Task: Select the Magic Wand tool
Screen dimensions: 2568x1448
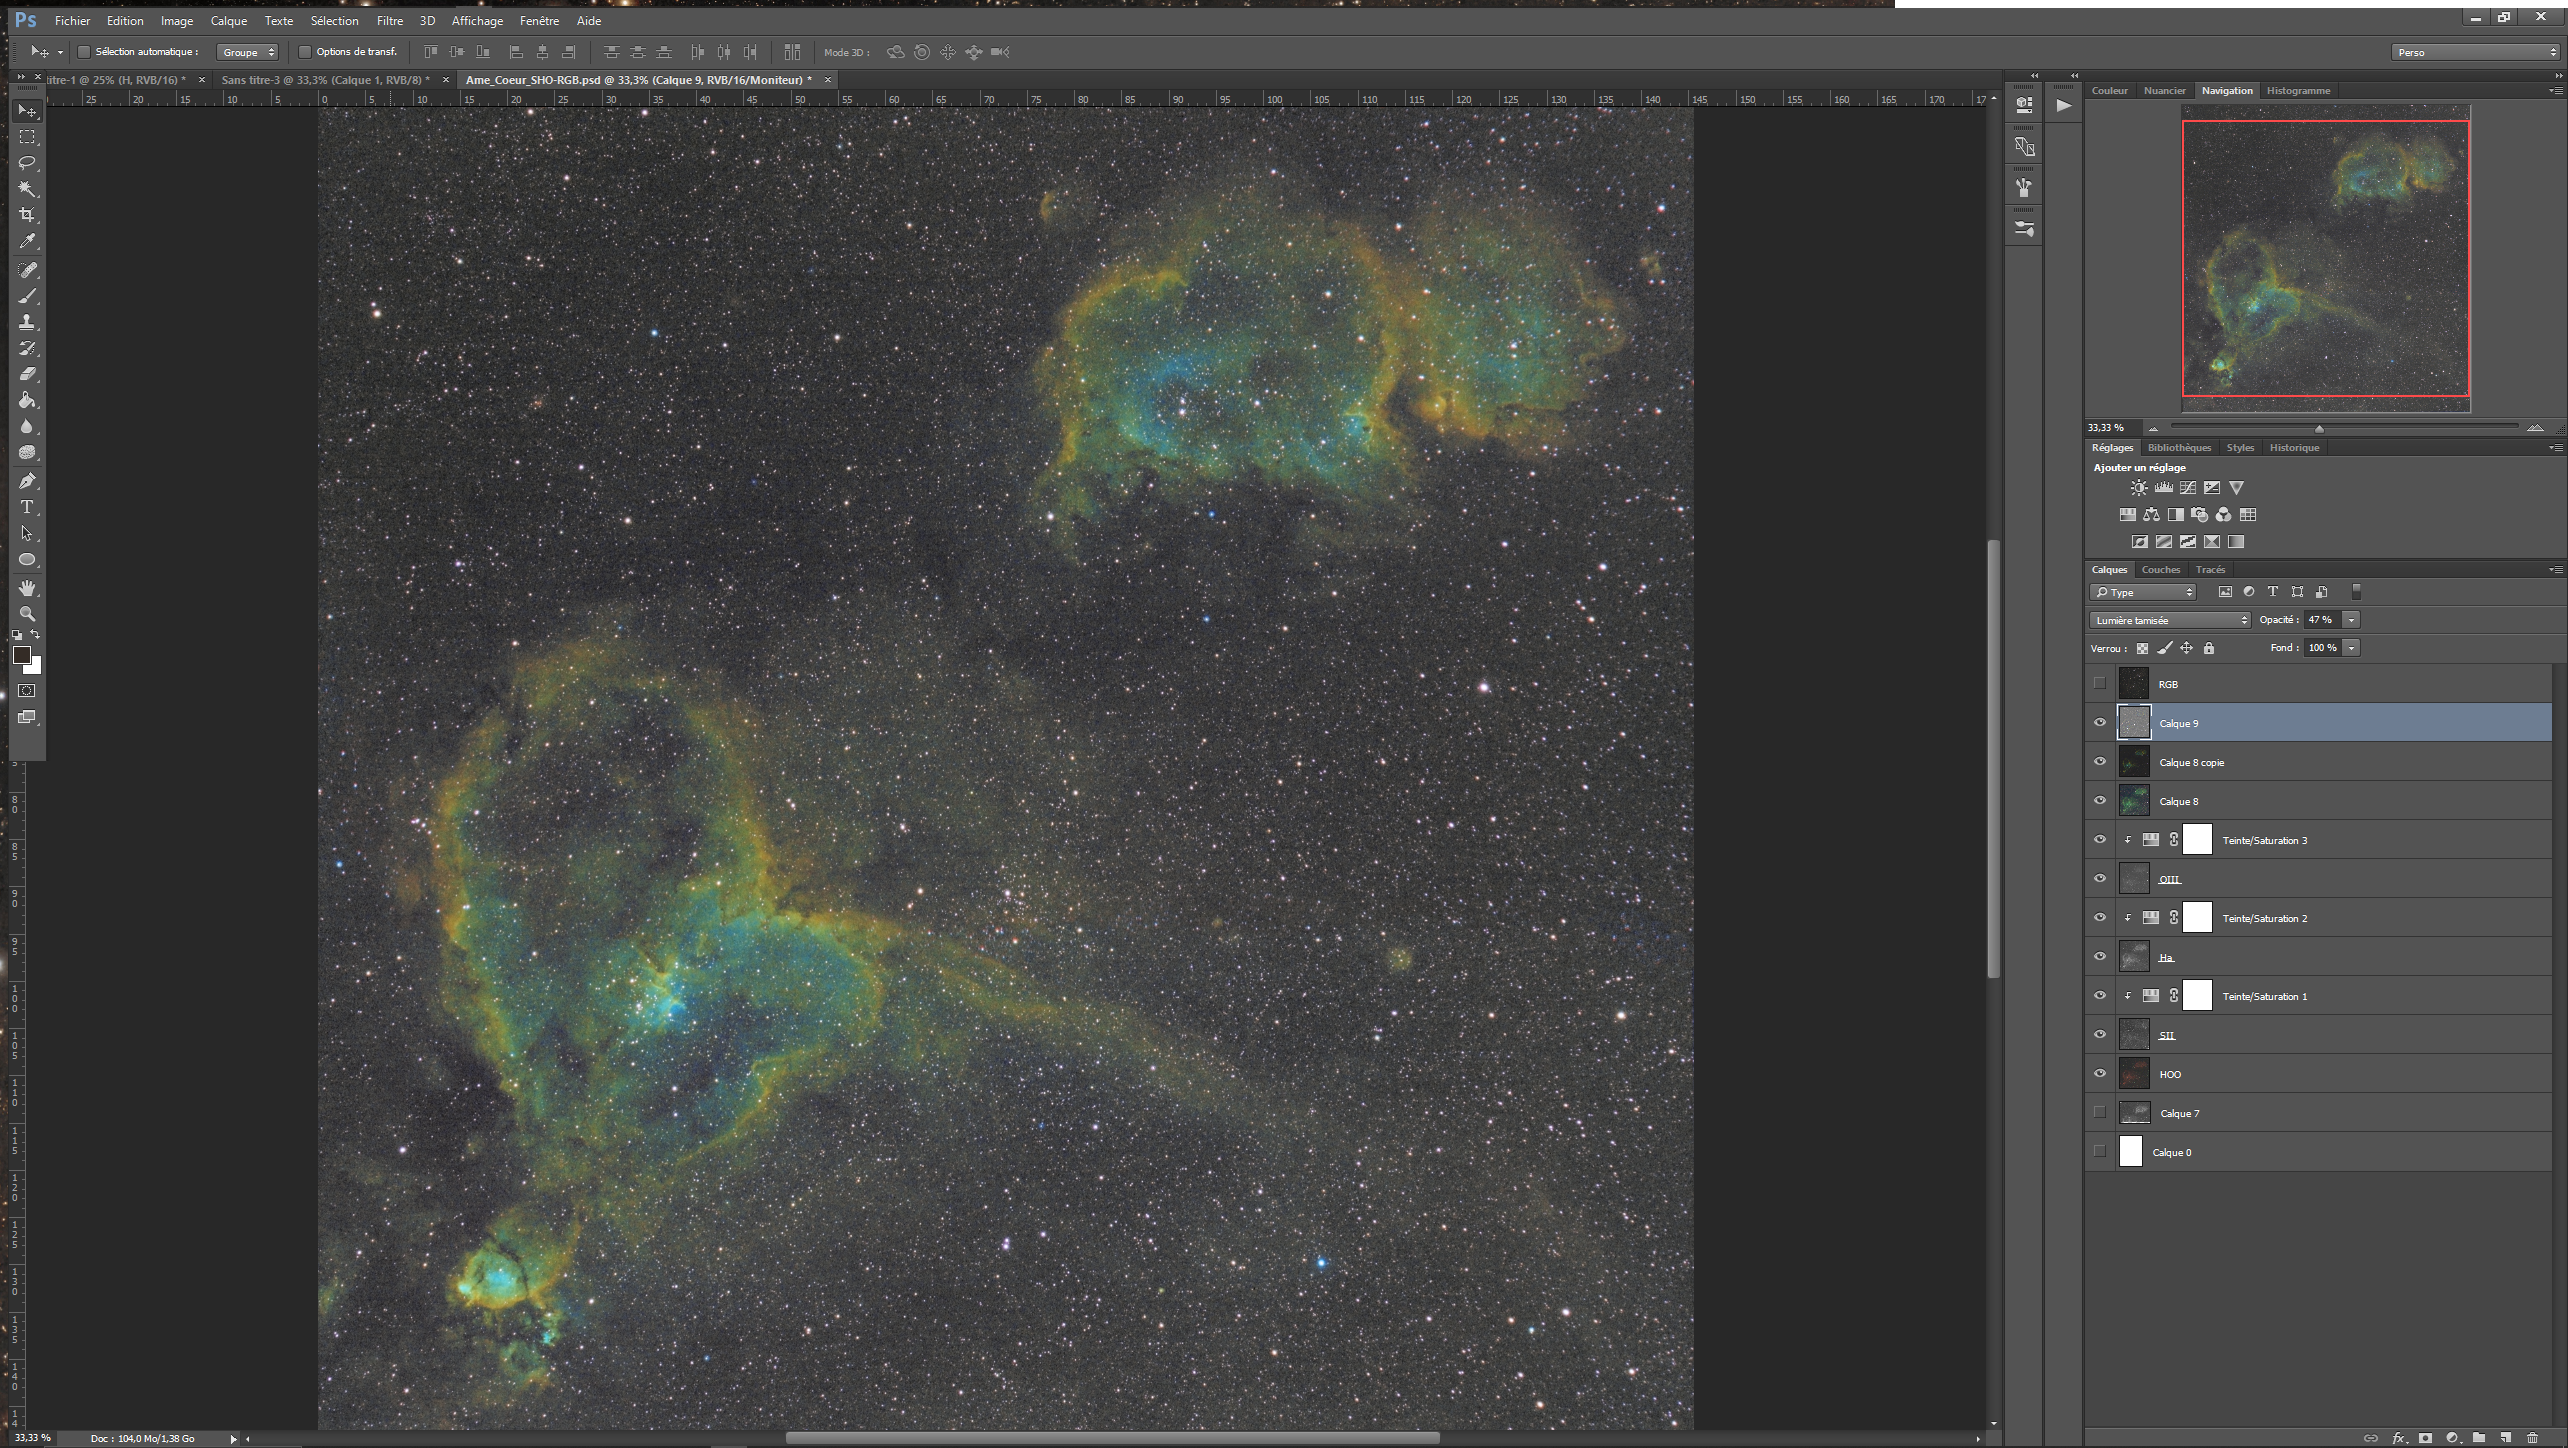Action: pyautogui.click(x=27, y=189)
